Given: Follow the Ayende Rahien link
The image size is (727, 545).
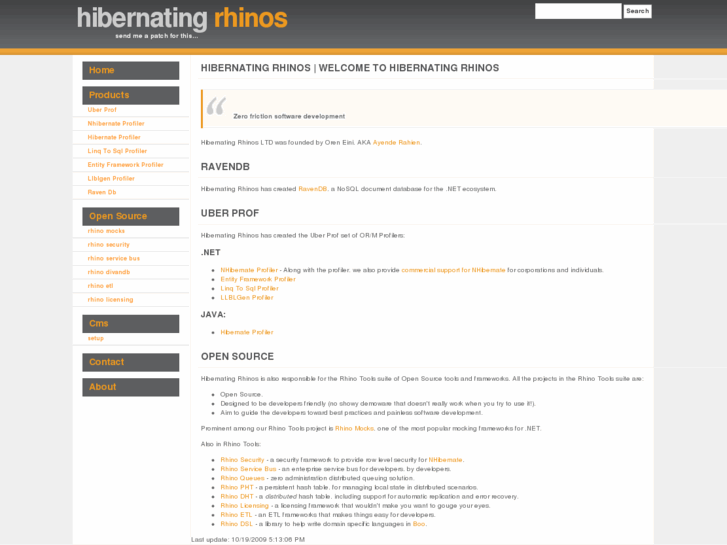Looking at the screenshot, I should 396,142.
